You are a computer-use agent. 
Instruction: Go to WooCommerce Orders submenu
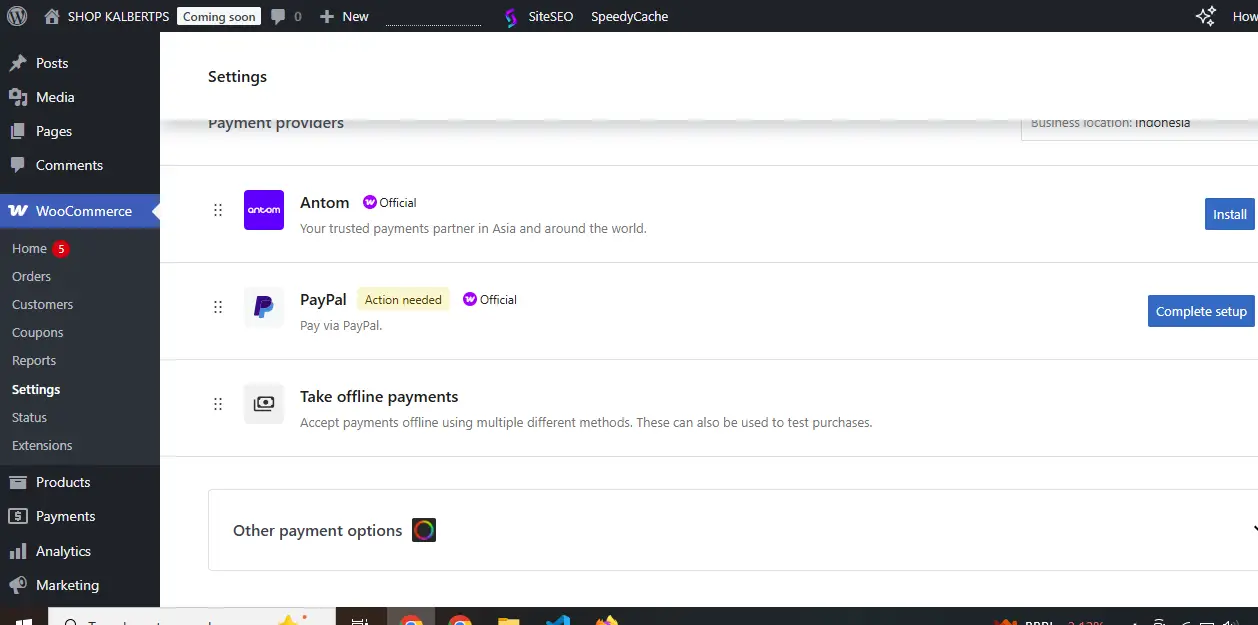(x=31, y=276)
